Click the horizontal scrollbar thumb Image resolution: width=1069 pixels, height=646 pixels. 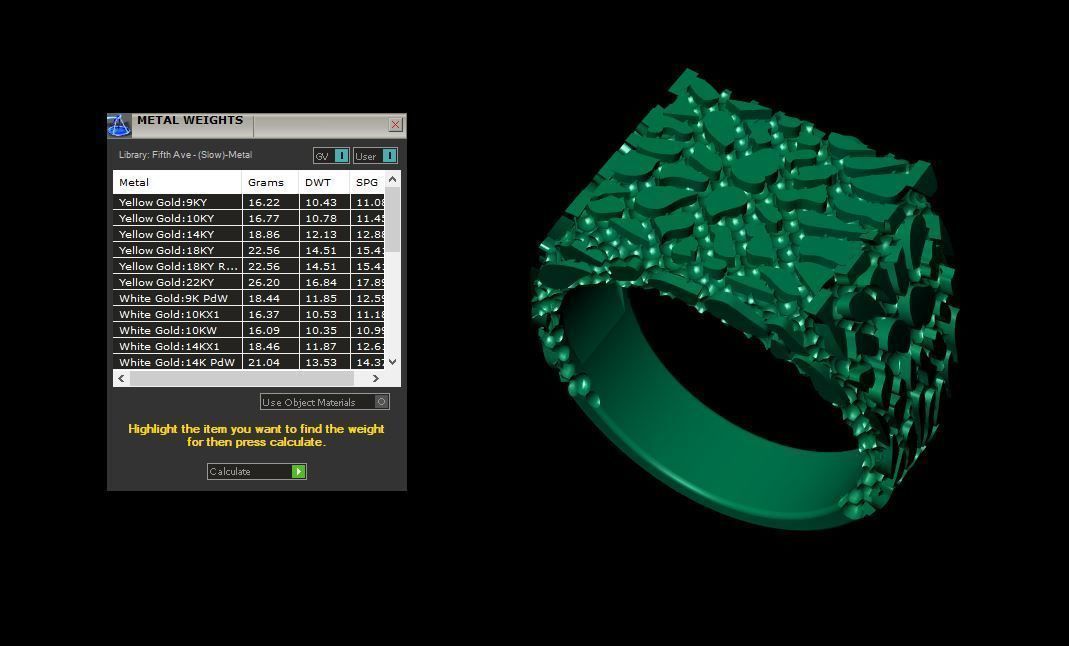[x=241, y=378]
